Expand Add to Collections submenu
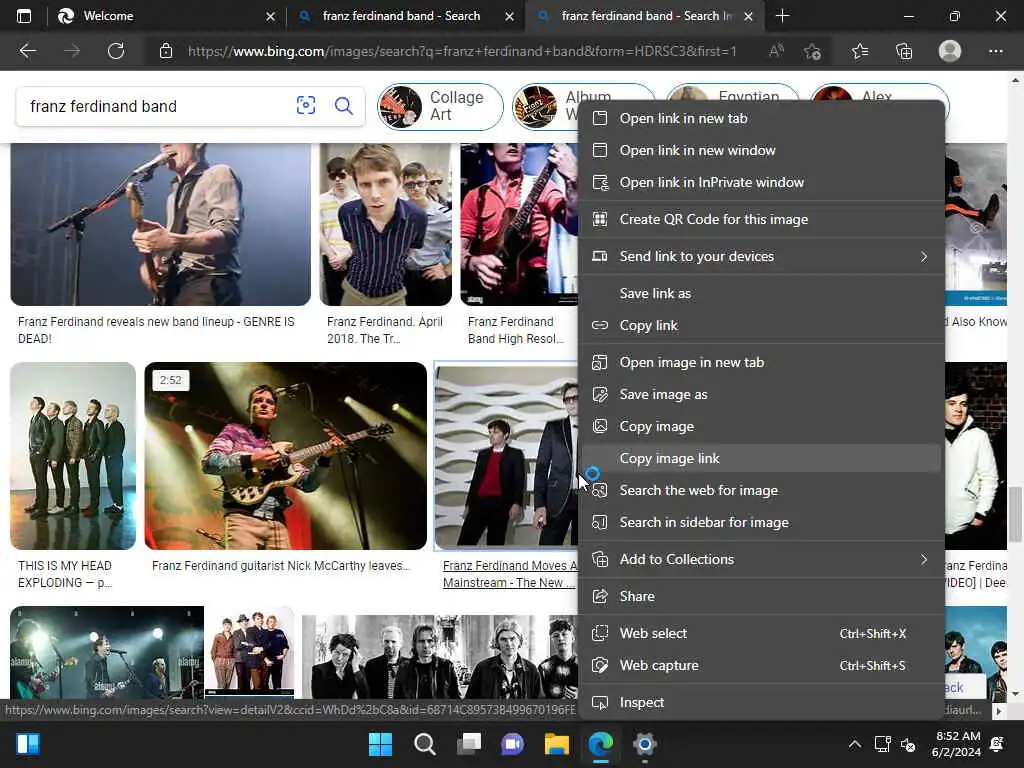The image size is (1024, 768). [761, 559]
